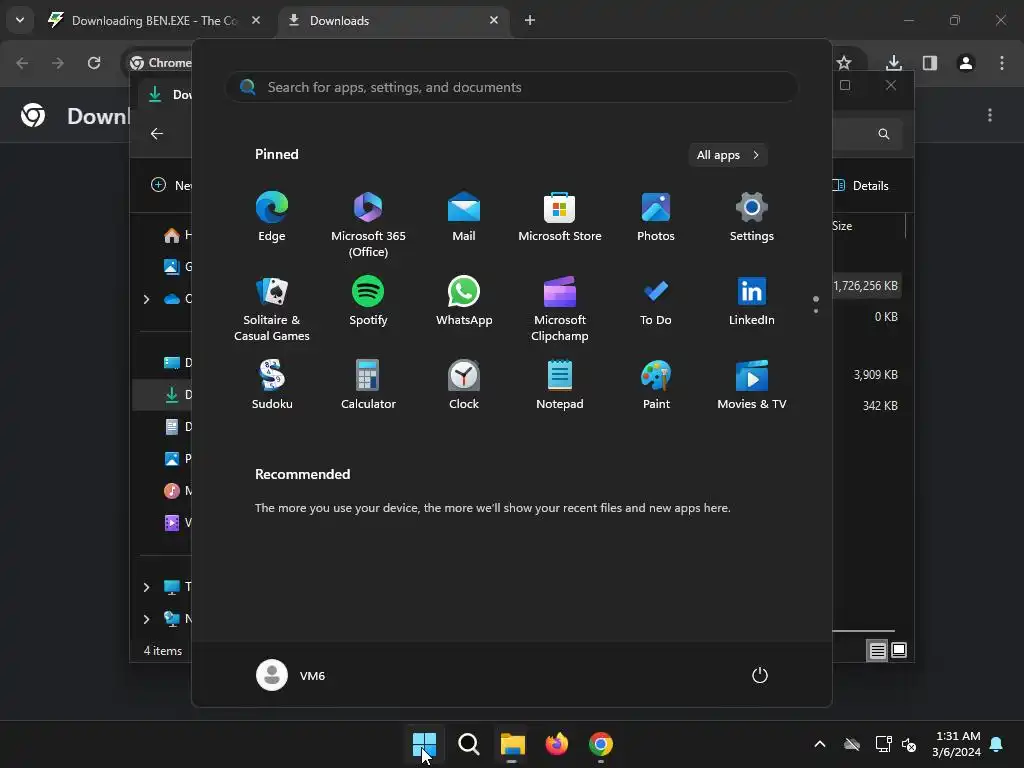Open Microsoft Clipchamp
The width and height of the screenshot is (1024, 768).
coord(560,308)
